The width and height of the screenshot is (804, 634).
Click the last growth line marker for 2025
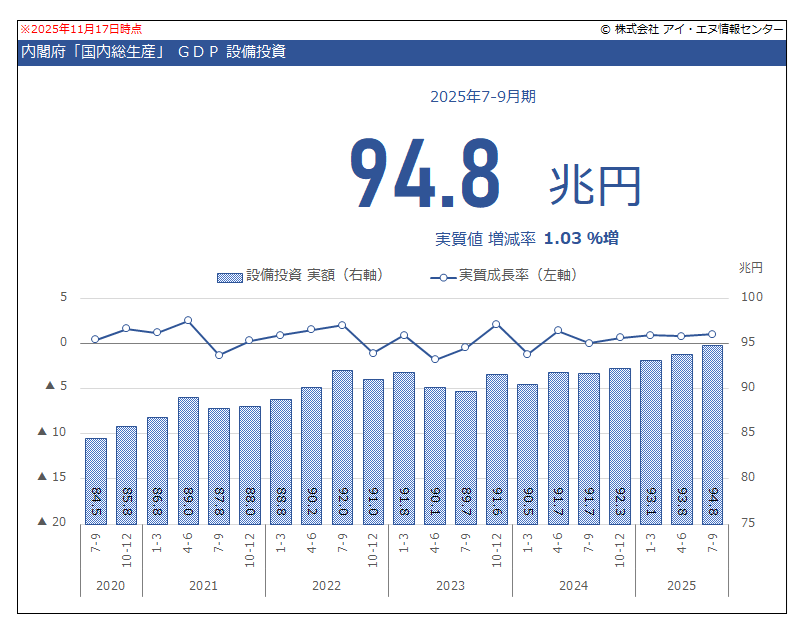coord(712,334)
